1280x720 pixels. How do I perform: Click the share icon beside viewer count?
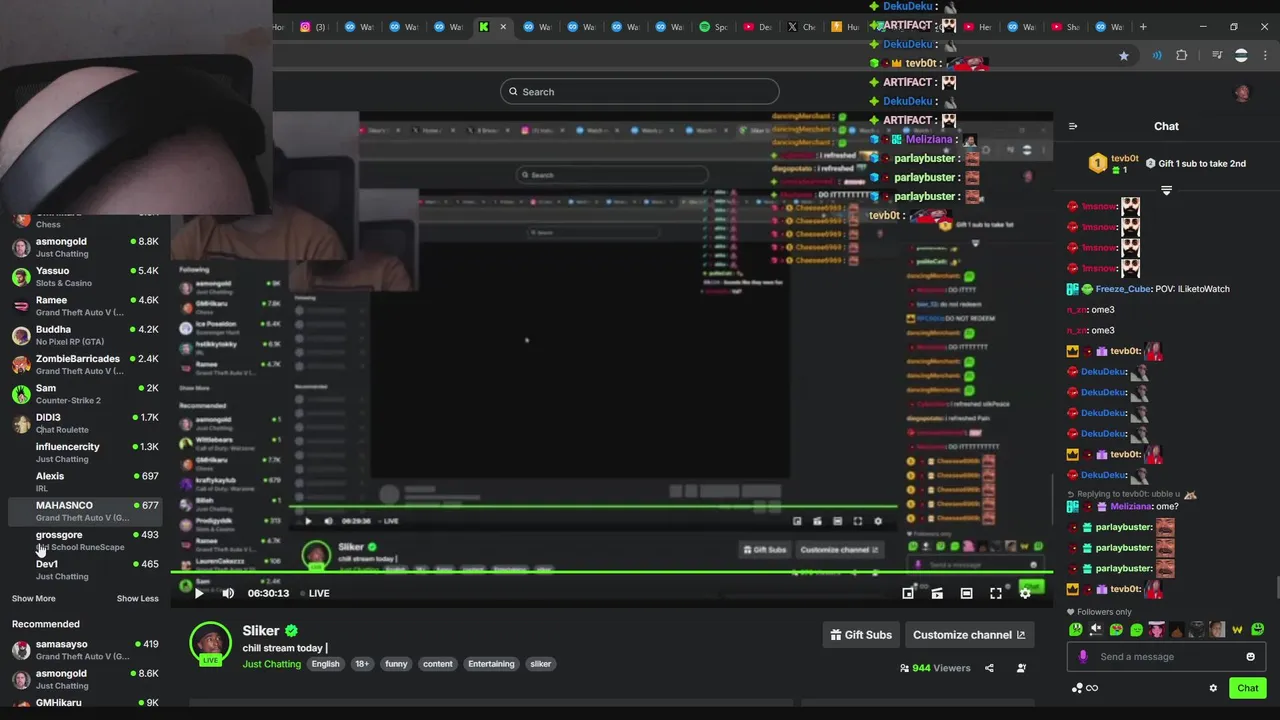click(989, 668)
